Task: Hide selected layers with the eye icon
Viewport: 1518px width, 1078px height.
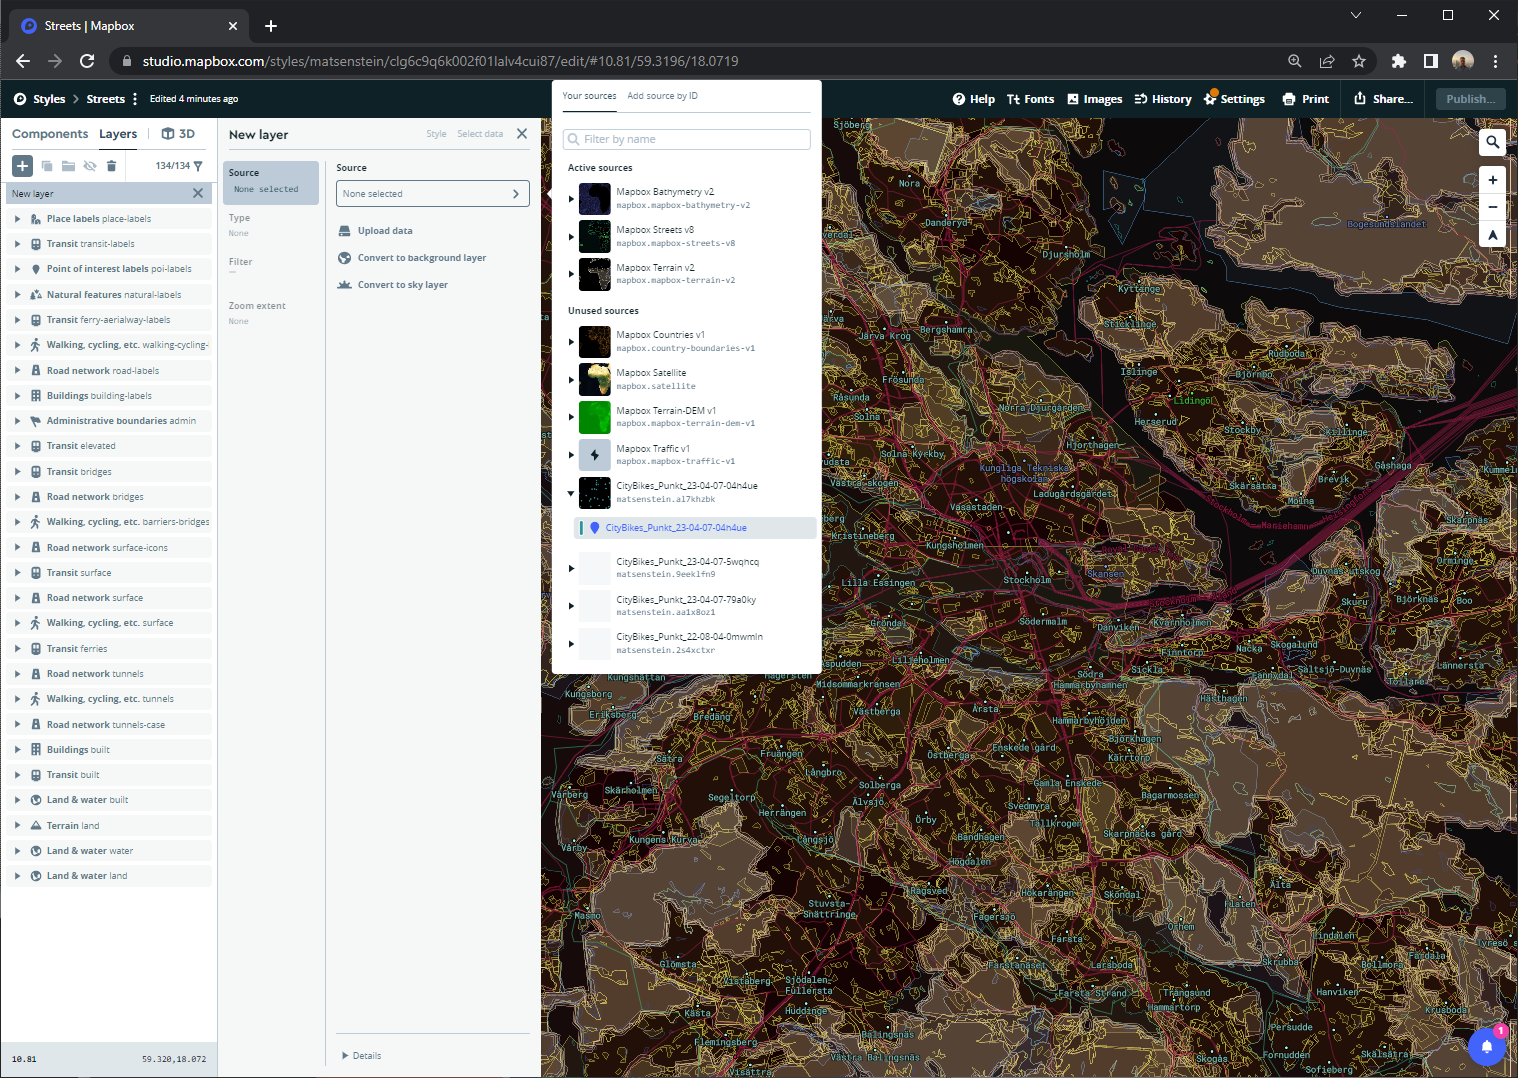Action: pos(90,166)
